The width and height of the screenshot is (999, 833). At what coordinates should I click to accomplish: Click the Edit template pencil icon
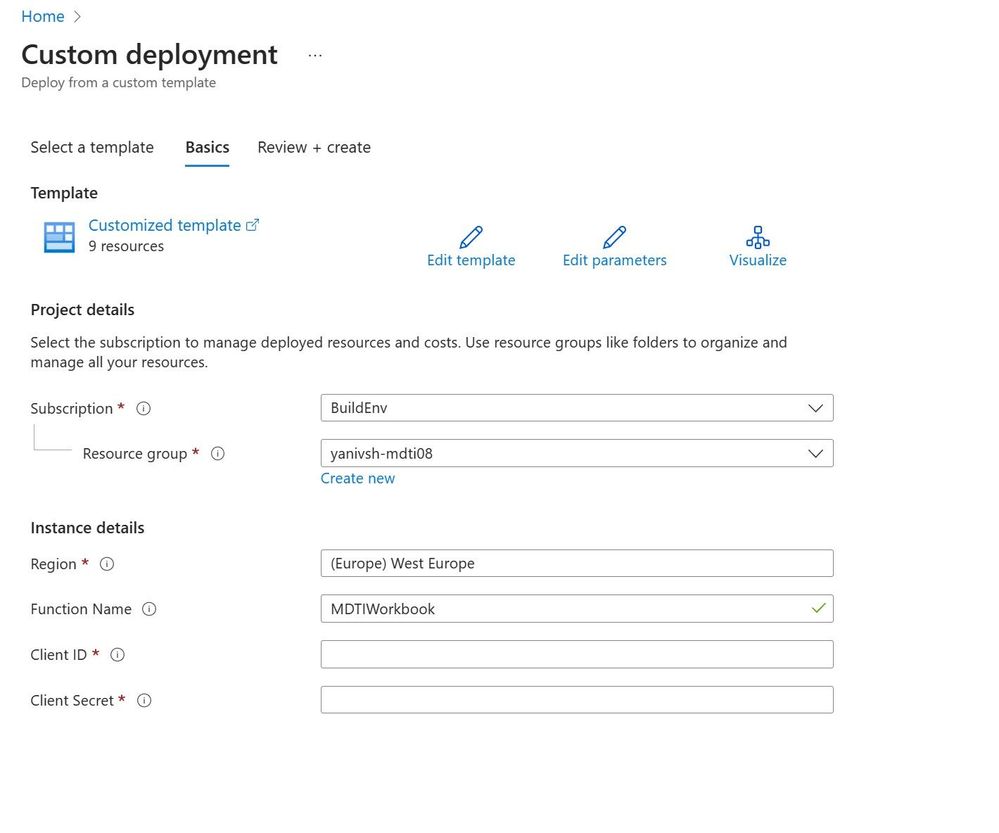(x=471, y=237)
